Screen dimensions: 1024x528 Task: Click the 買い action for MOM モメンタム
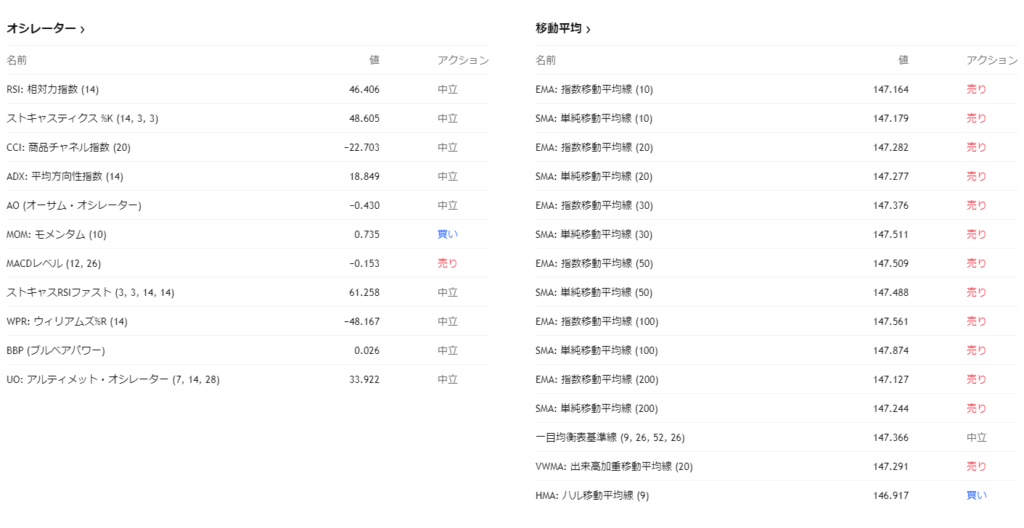click(447, 234)
